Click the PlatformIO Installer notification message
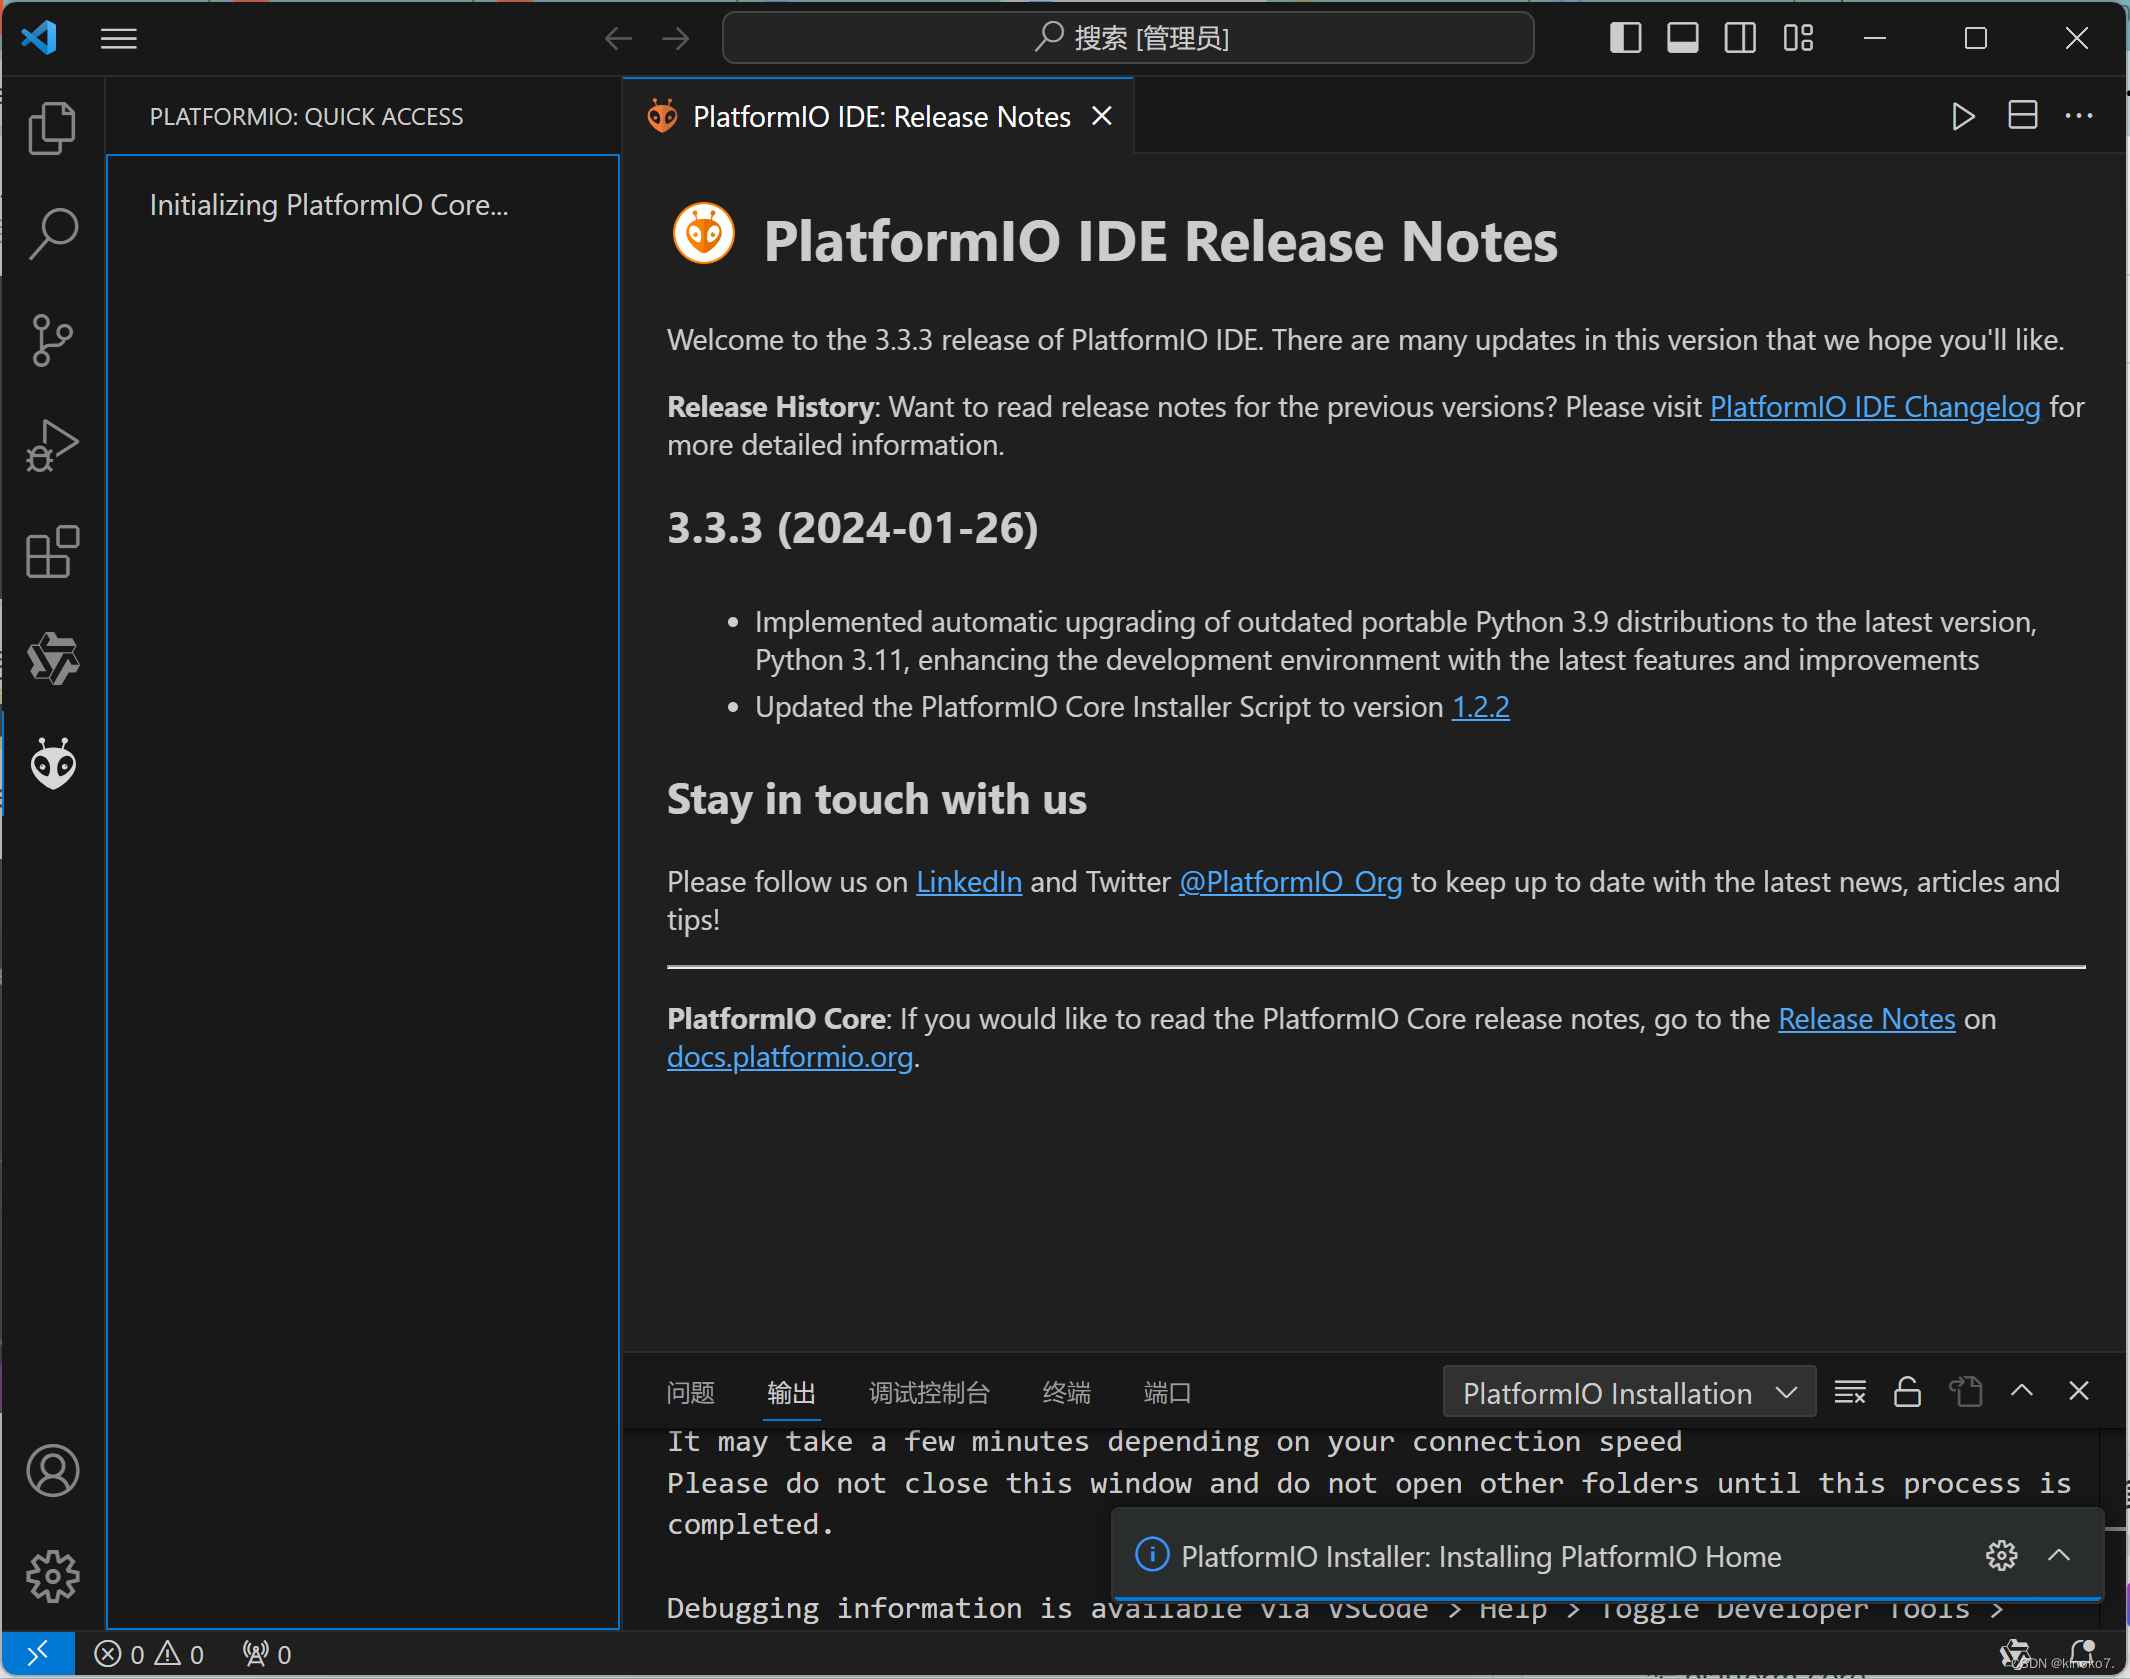The image size is (2130, 1679). (1481, 1557)
